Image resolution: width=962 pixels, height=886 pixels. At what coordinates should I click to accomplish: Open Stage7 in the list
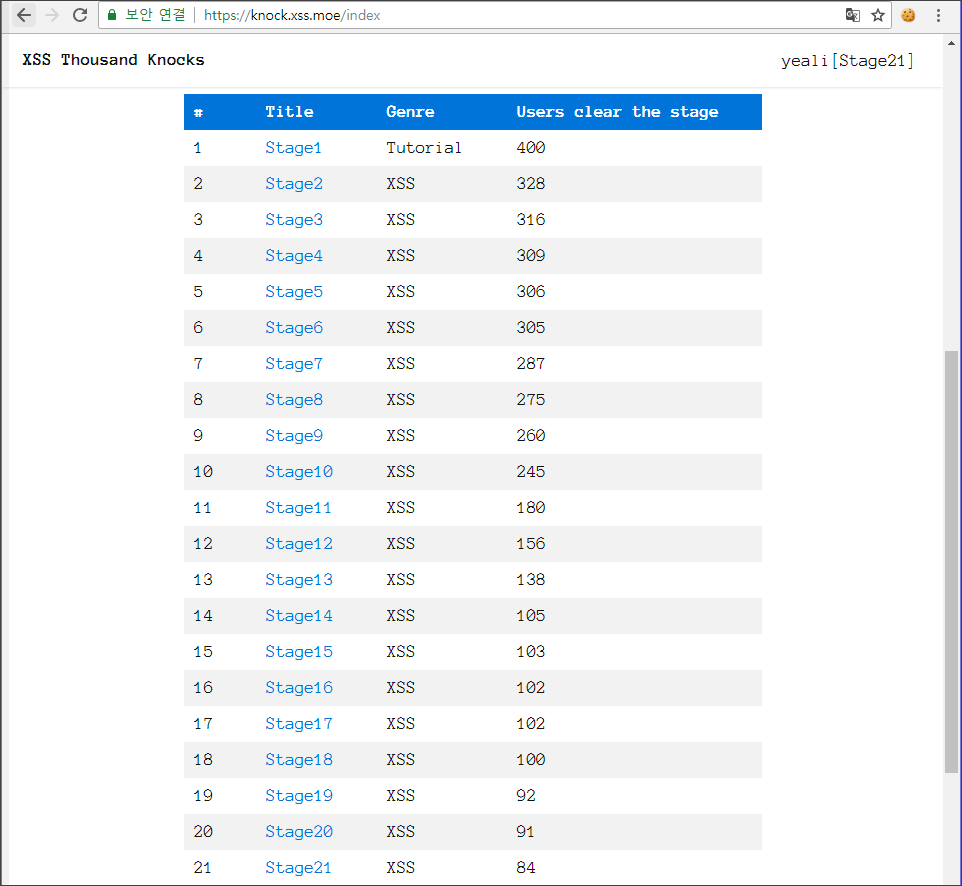(294, 364)
